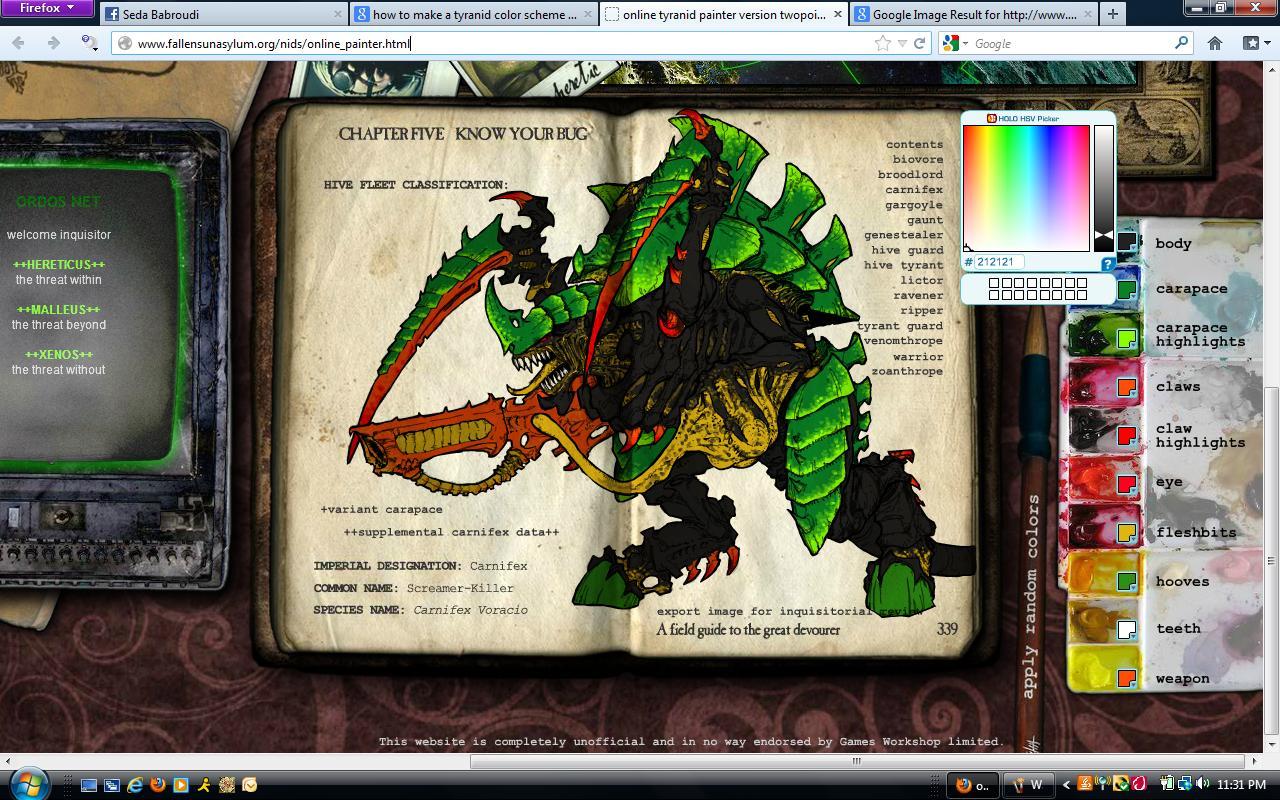
Task: Open the weapon color swatch
Action: (1127, 678)
